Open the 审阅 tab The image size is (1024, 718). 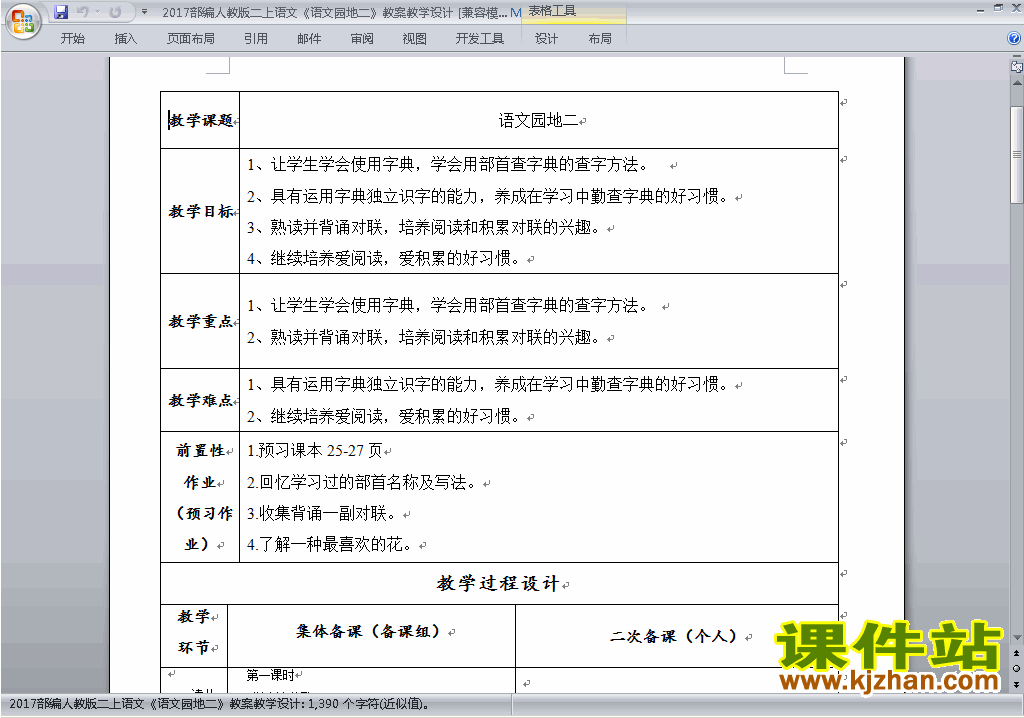point(362,39)
